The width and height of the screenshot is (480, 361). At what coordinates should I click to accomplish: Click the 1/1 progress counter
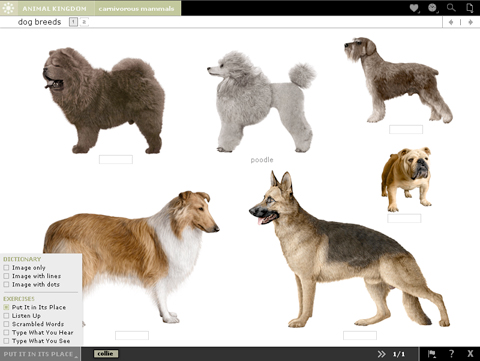pyautogui.click(x=399, y=354)
